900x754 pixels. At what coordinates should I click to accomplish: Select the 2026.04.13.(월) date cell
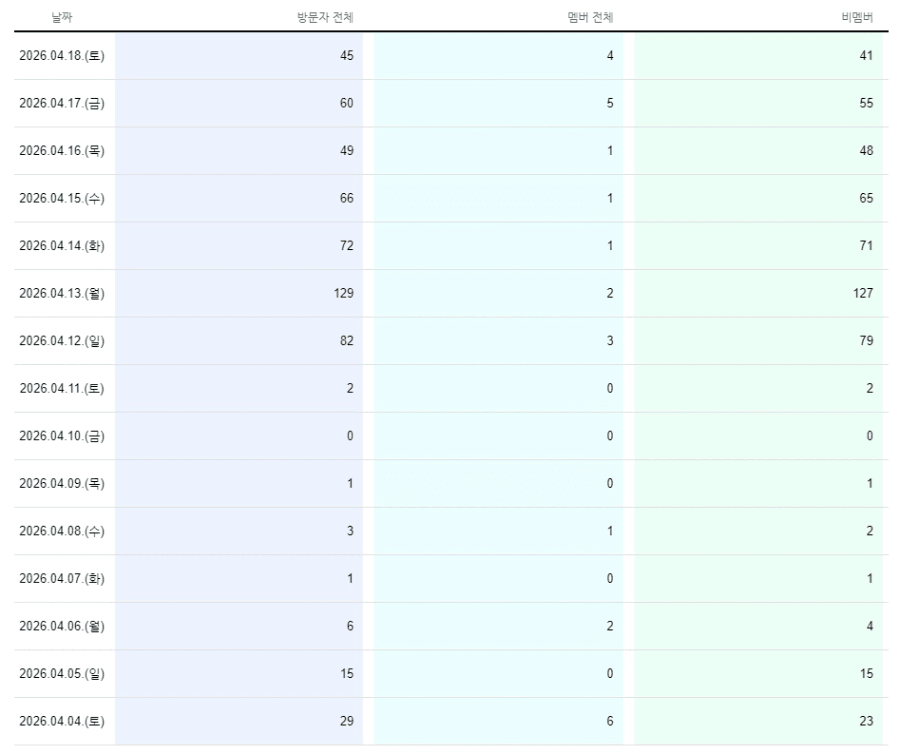pyautogui.click(x=62, y=293)
